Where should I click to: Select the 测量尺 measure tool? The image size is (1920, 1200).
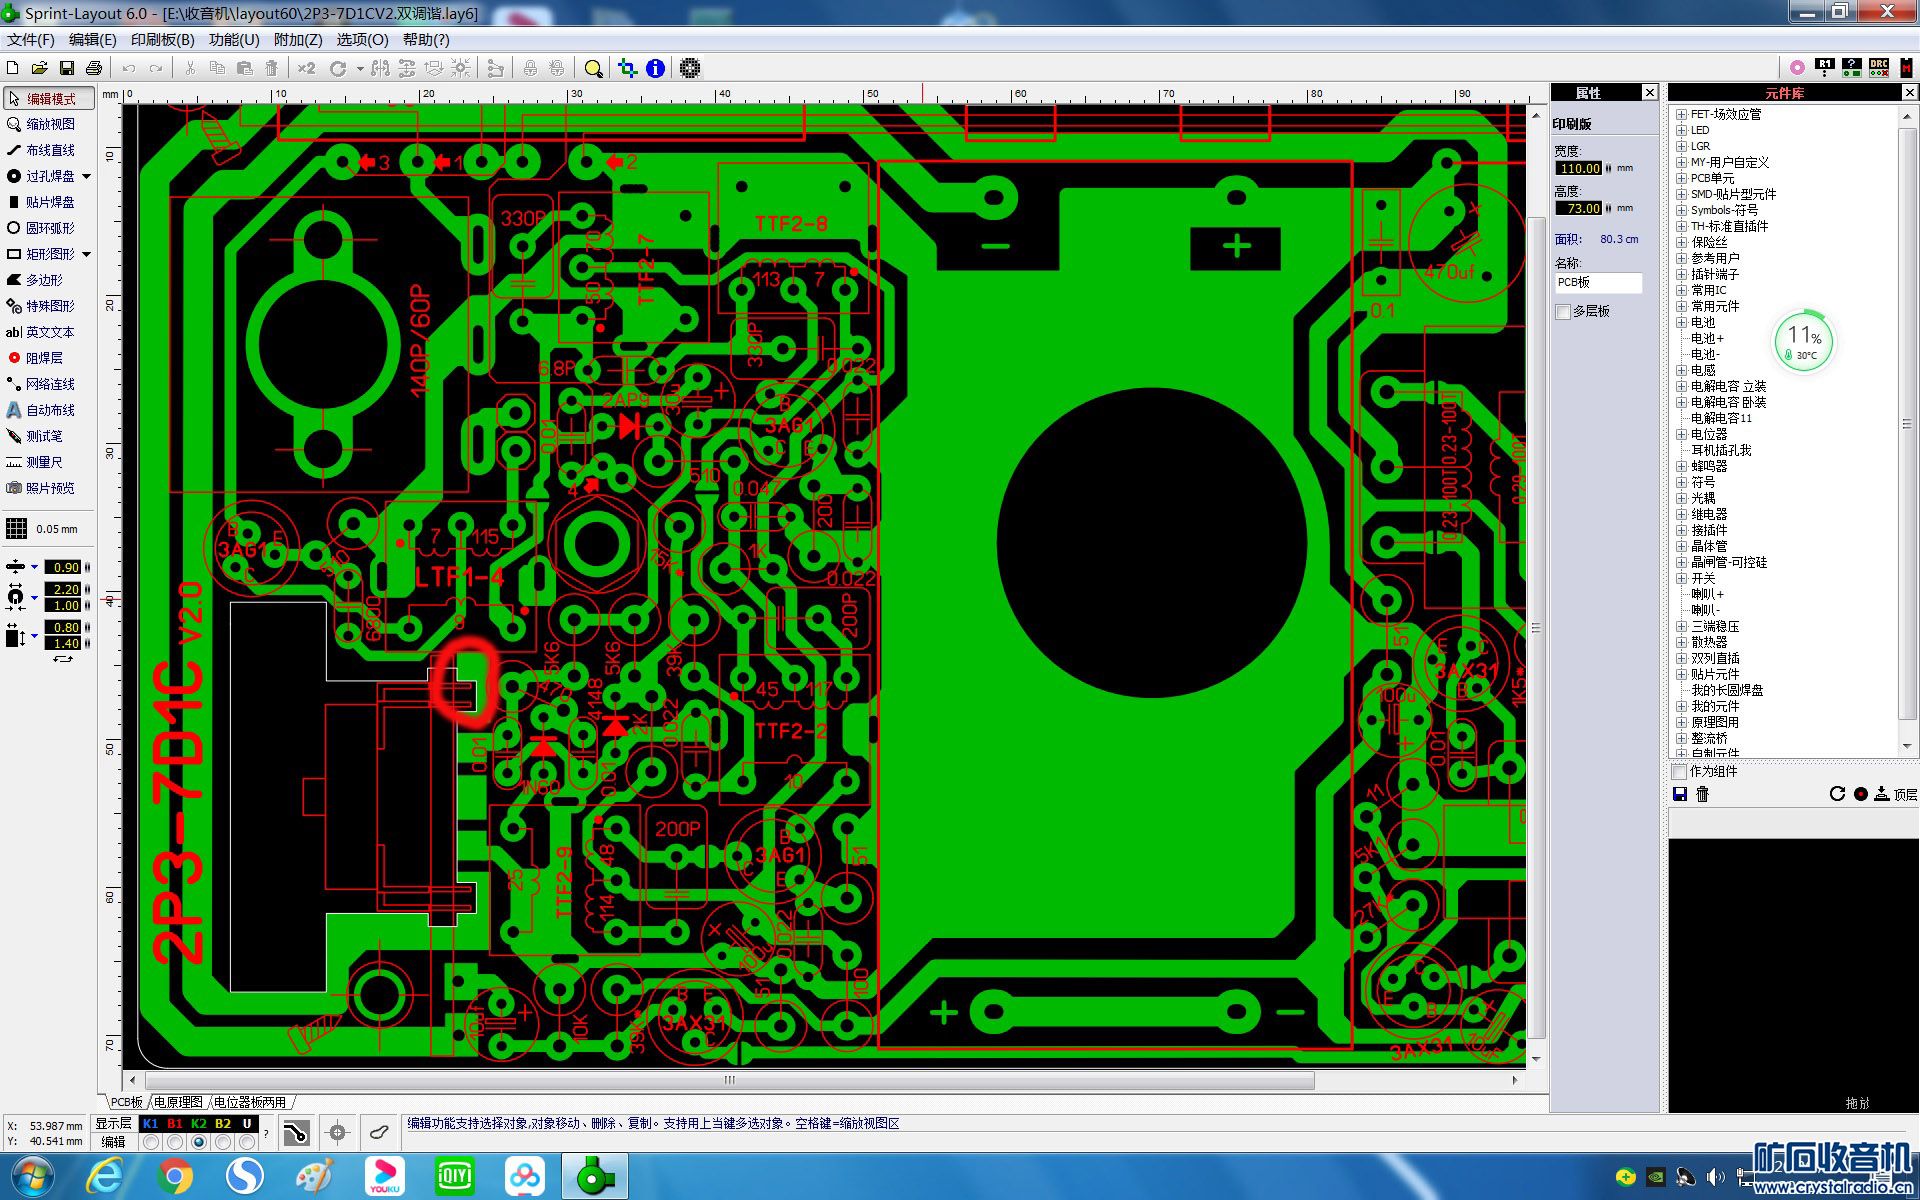point(44,462)
